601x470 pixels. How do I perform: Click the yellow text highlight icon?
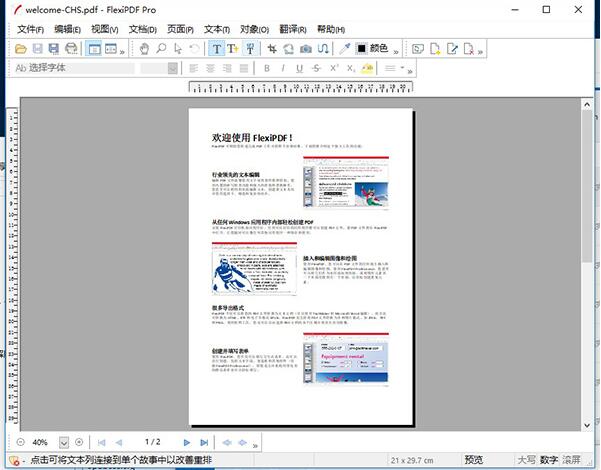pyautogui.click(x=367, y=68)
